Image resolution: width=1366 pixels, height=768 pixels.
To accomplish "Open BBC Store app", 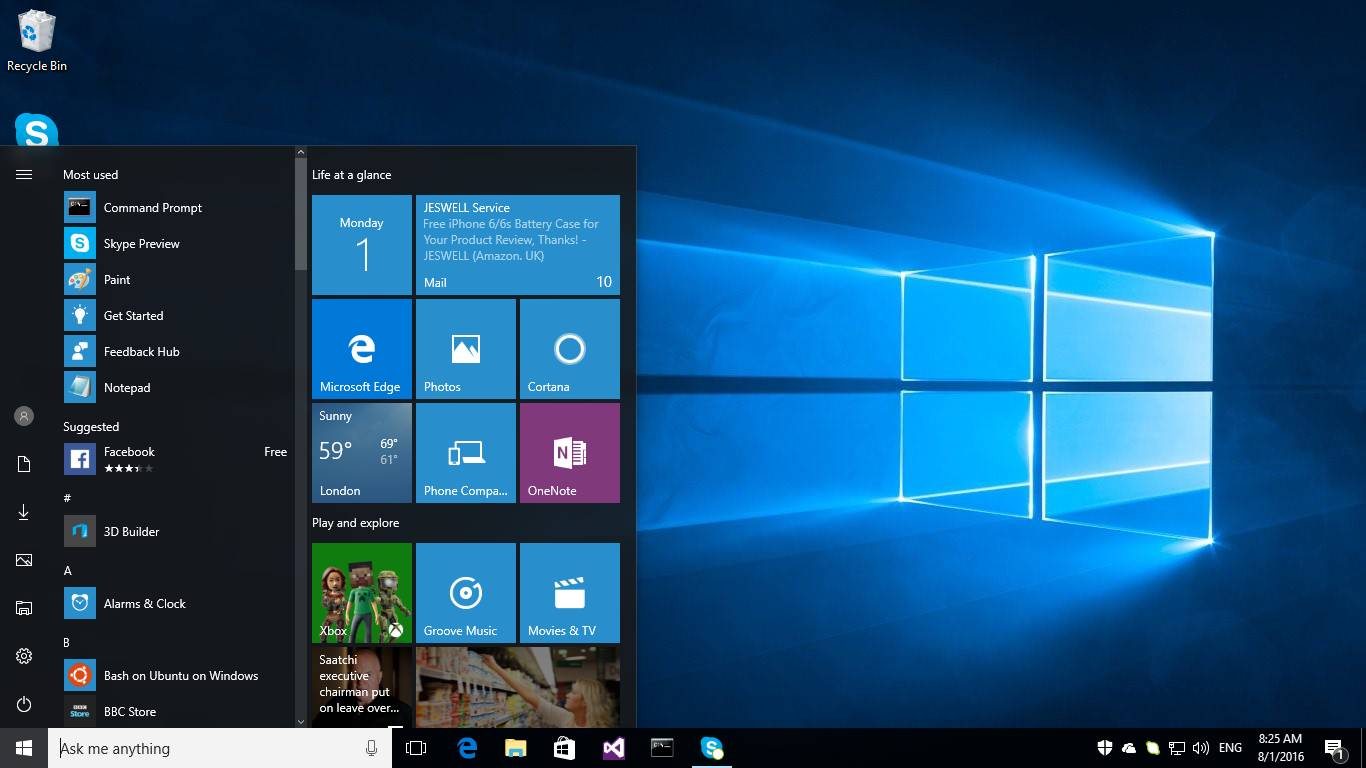I will tap(178, 711).
